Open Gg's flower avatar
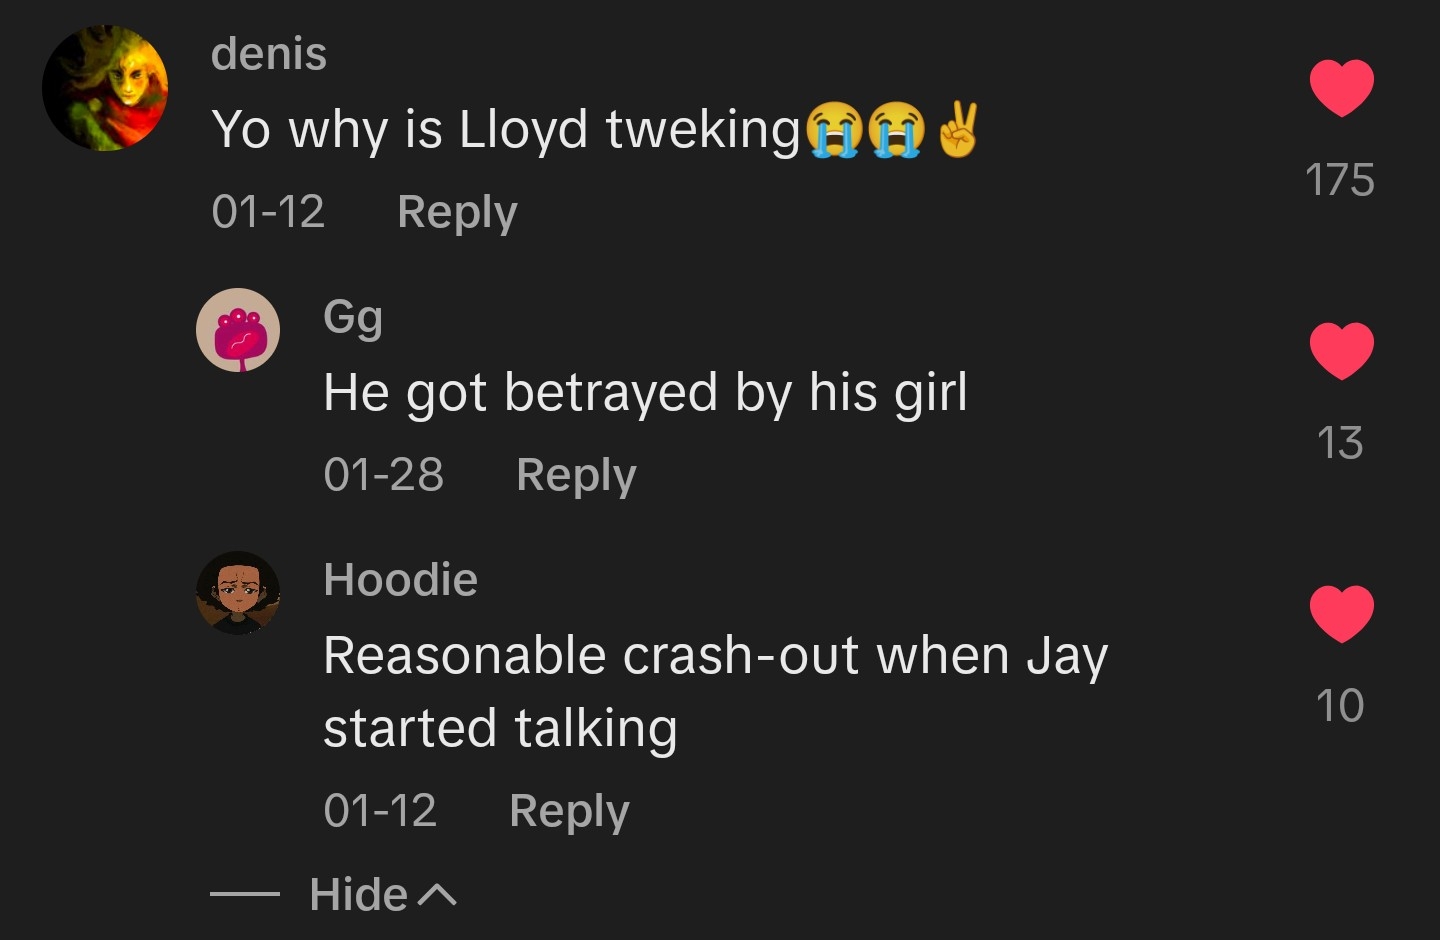 [238, 330]
